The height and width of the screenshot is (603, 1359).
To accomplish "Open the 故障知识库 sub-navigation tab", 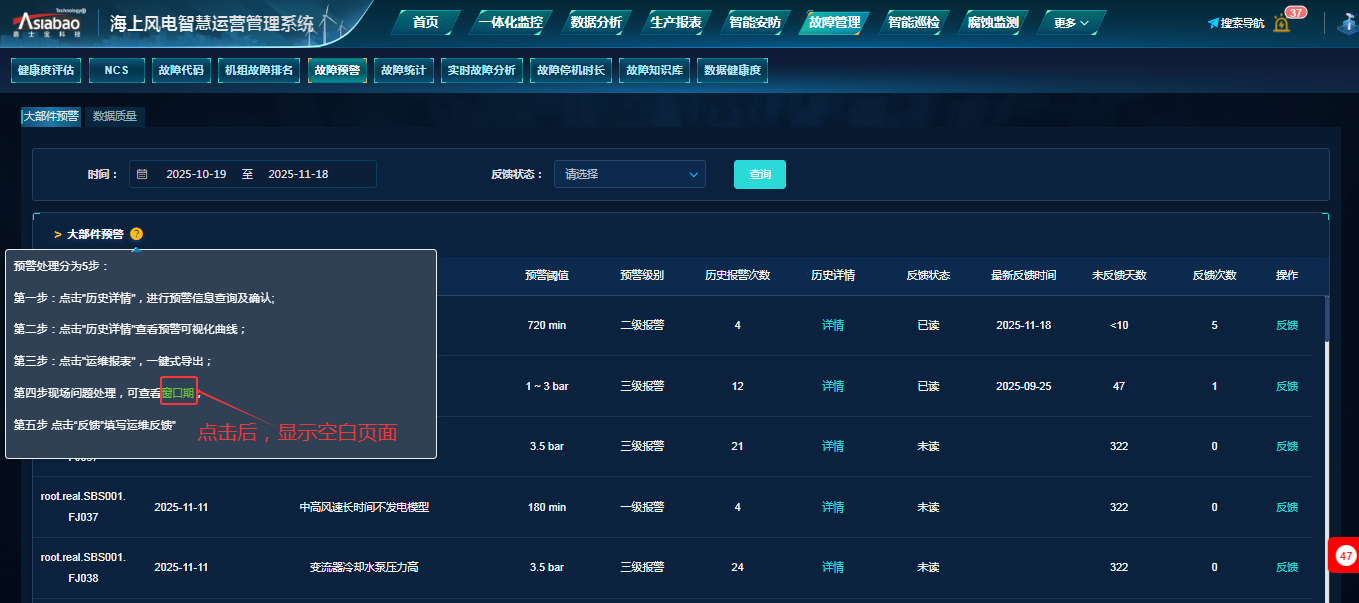I will (x=653, y=70).
